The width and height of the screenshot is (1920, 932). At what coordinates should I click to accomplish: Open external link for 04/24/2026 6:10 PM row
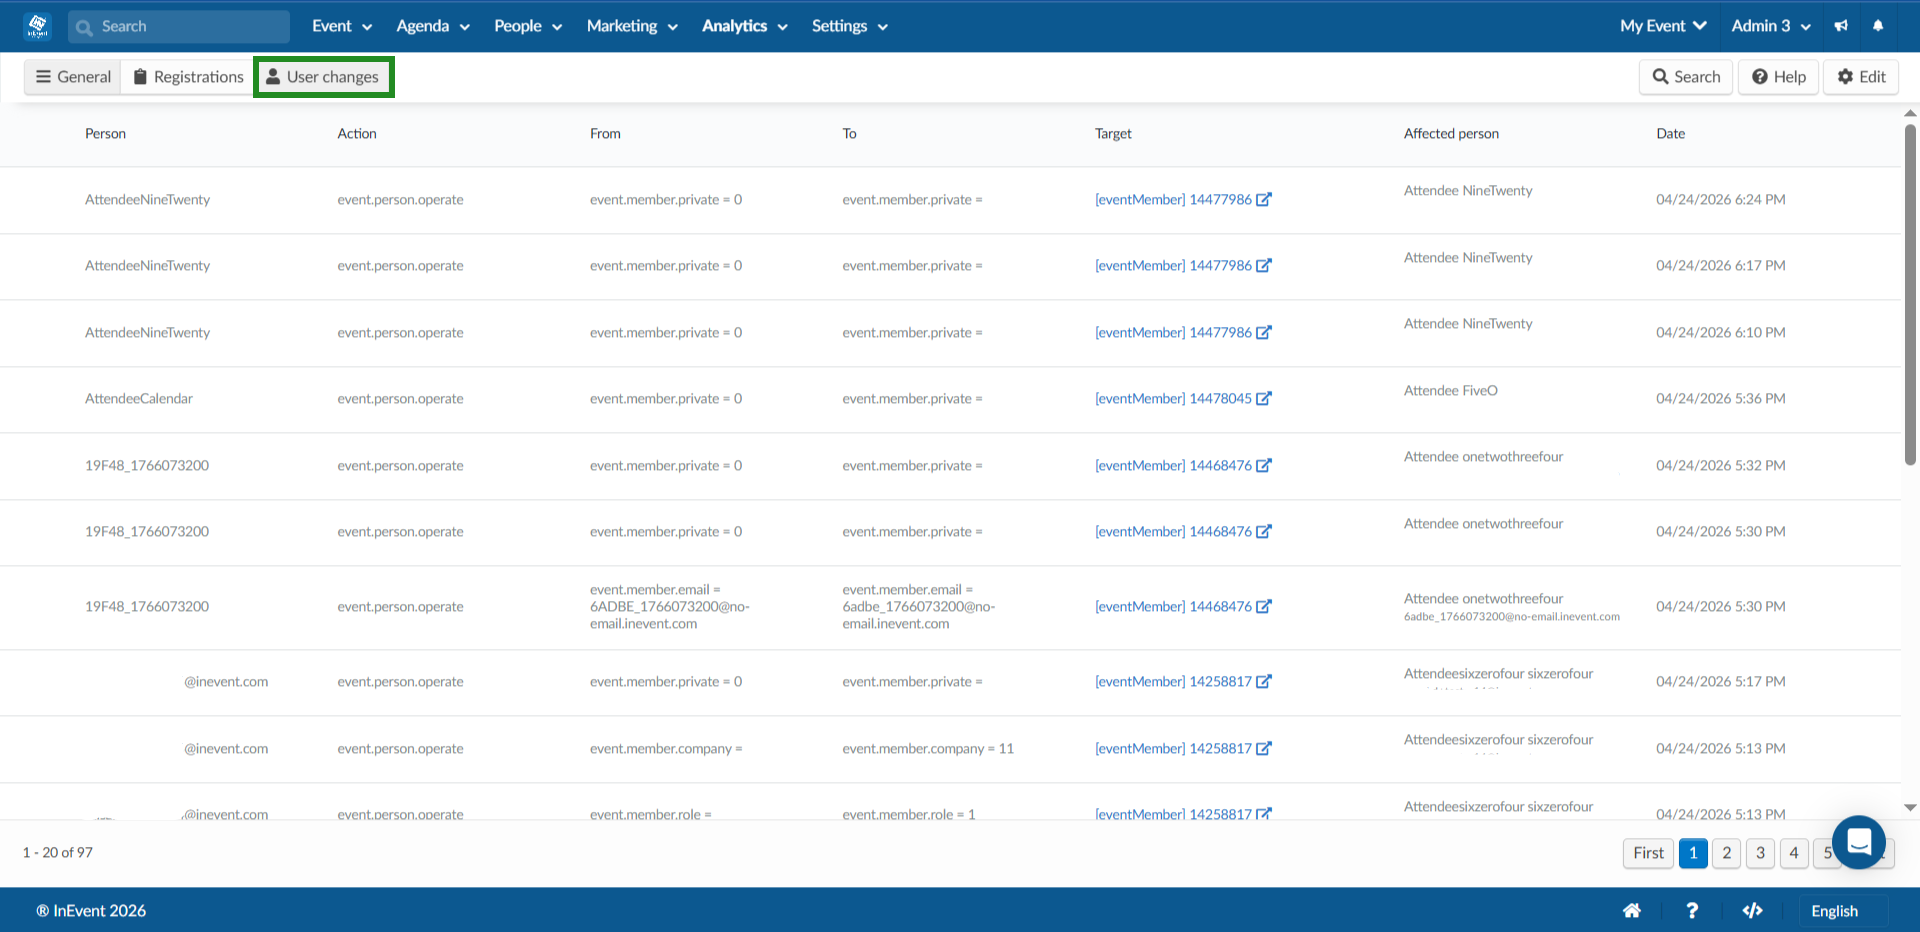click(1264, 332)
